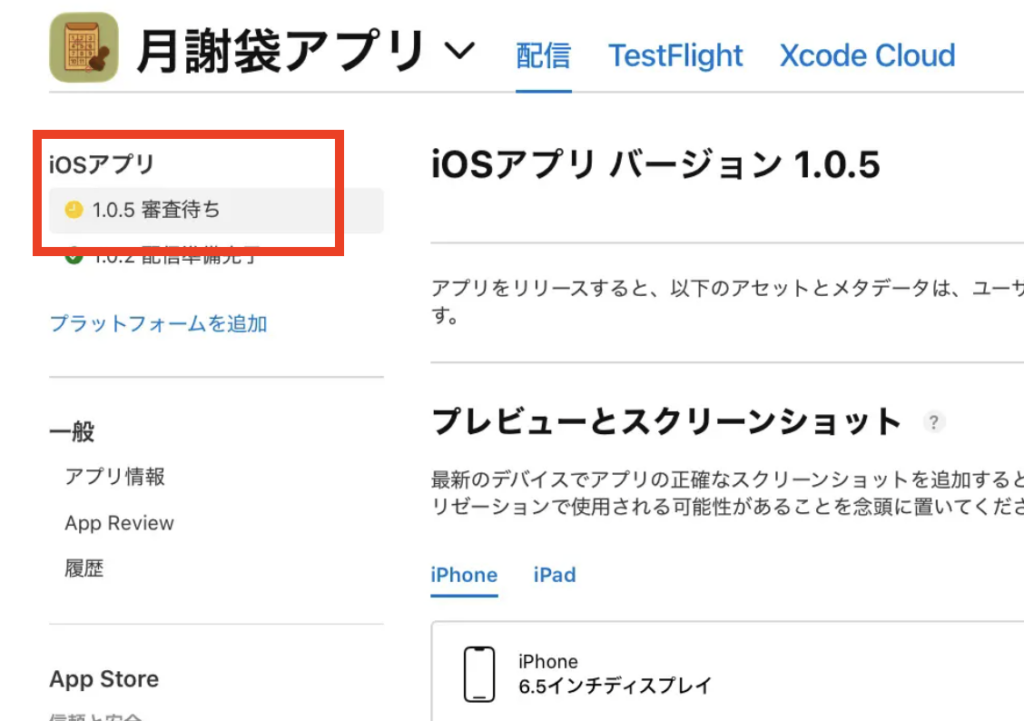The width and height of the screenshot is (1024, 721).
Task: Click the yellow pending-review status icon
Action: click(73, 210)
